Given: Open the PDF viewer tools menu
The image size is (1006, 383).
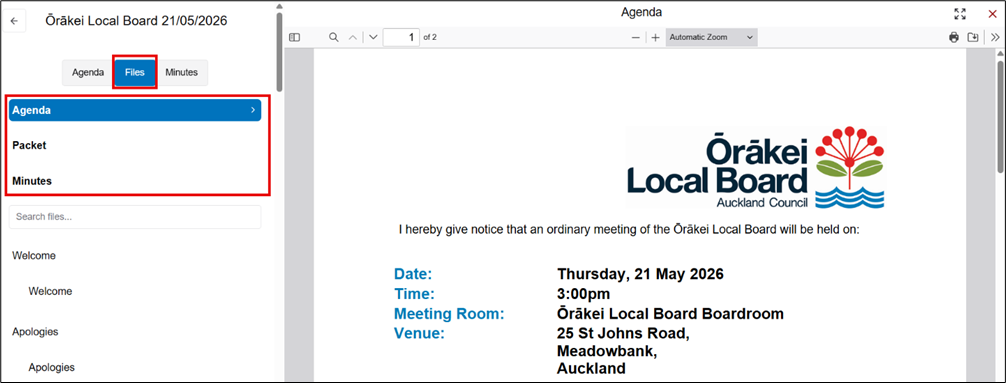Looking at the screenshot, I should (995, 37).
